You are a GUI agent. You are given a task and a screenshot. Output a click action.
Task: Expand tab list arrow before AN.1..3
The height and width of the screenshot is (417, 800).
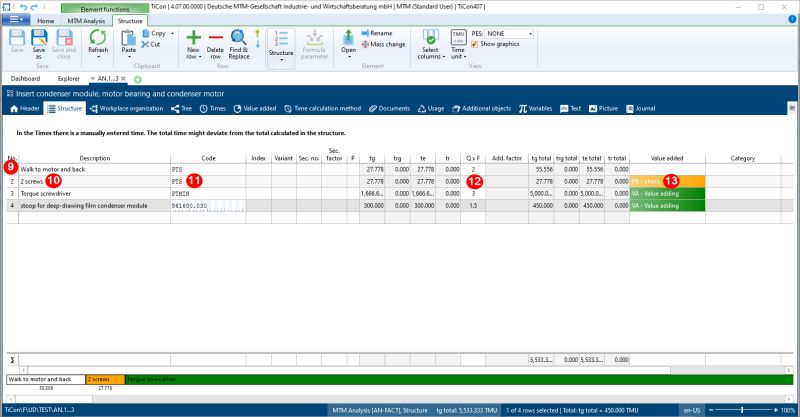pyautogui.click(x=92, y=79)
